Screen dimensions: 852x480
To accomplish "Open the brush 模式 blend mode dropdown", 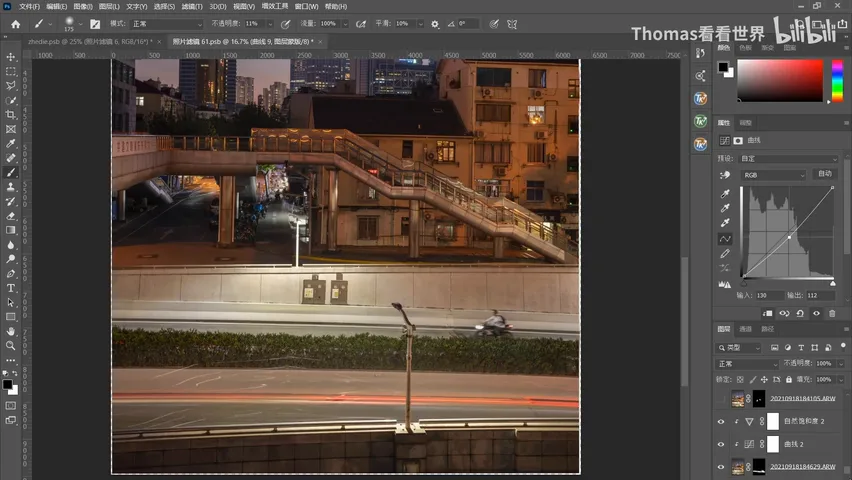I will 167,24.
